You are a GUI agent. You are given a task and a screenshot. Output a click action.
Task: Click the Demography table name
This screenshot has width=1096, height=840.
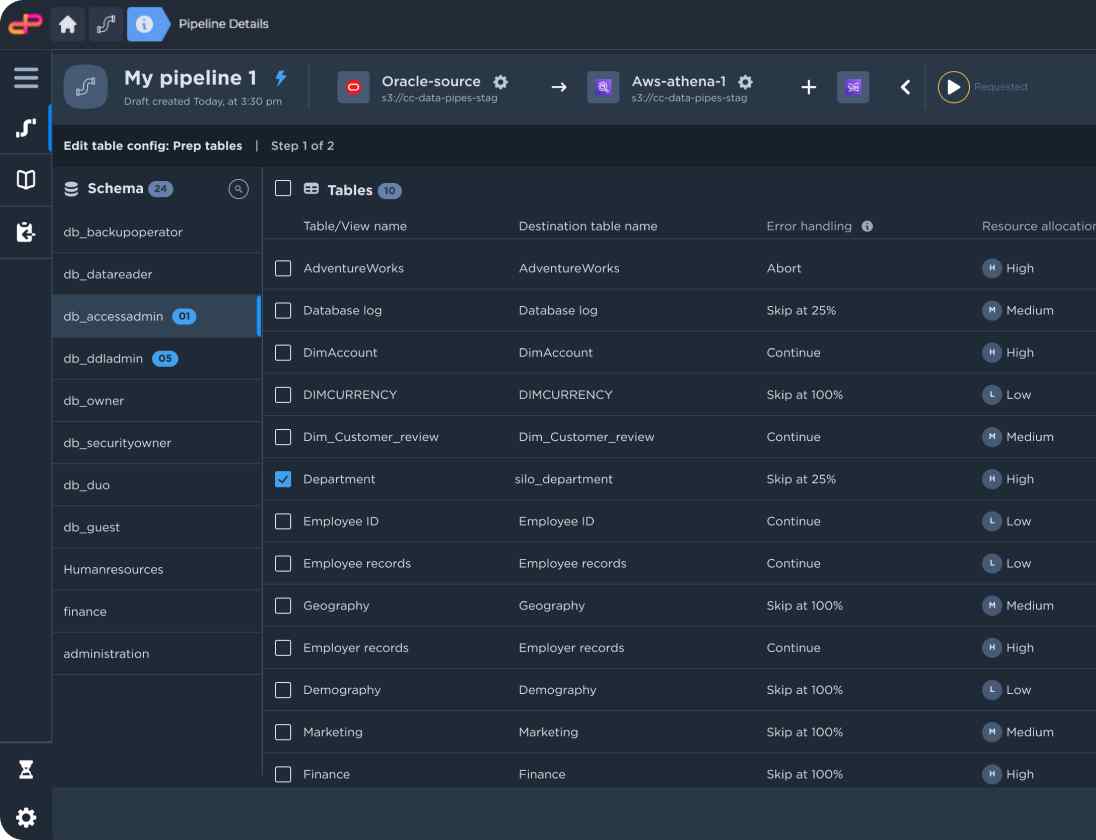[342, 690]
